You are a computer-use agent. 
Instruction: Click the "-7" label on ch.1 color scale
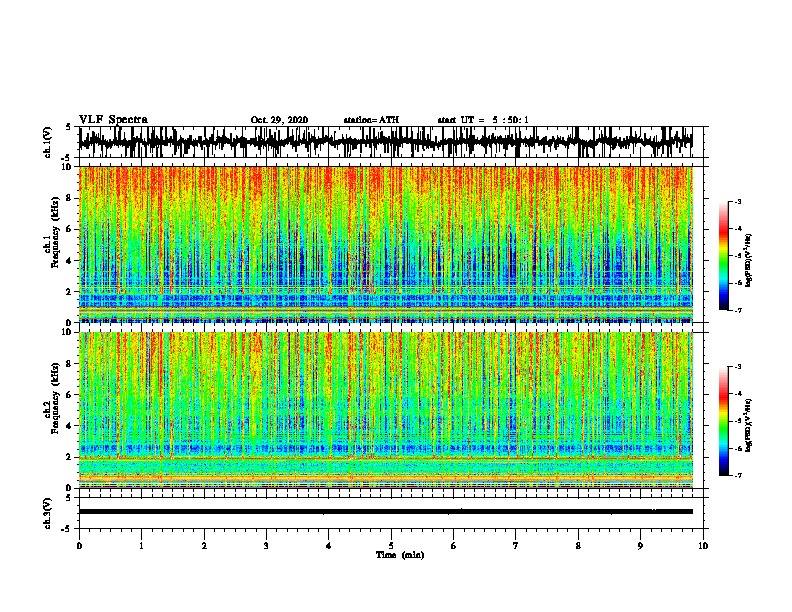tap(738, 310)
